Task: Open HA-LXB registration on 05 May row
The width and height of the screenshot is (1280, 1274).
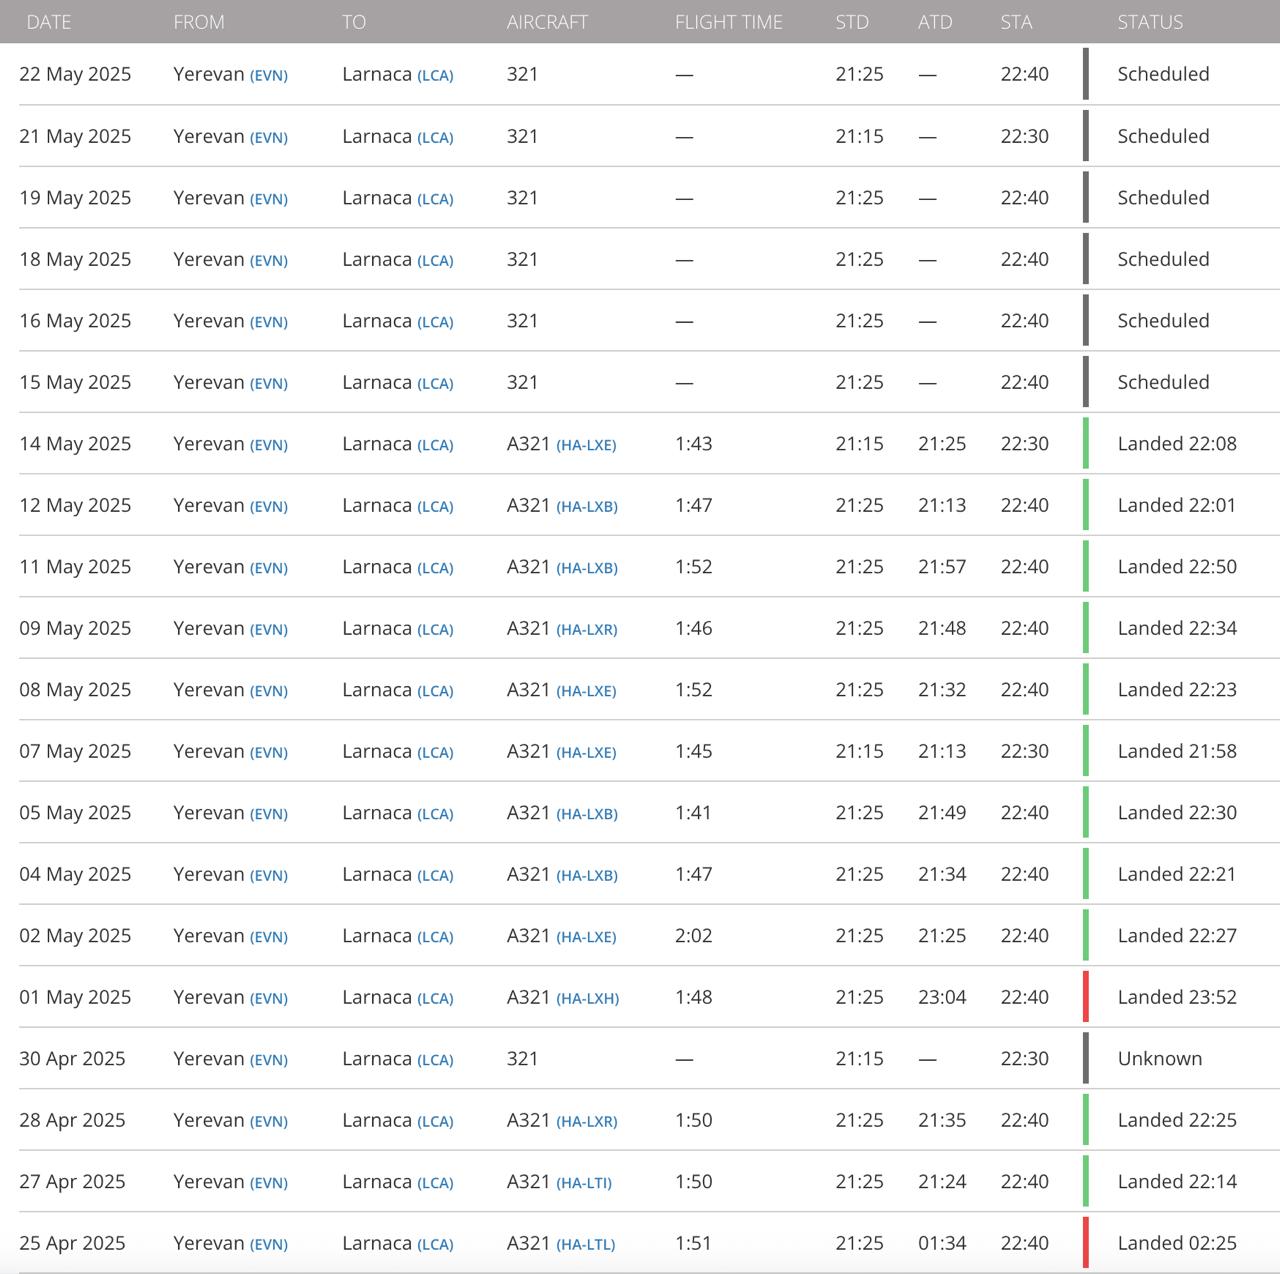Action: tap(587, 814)
